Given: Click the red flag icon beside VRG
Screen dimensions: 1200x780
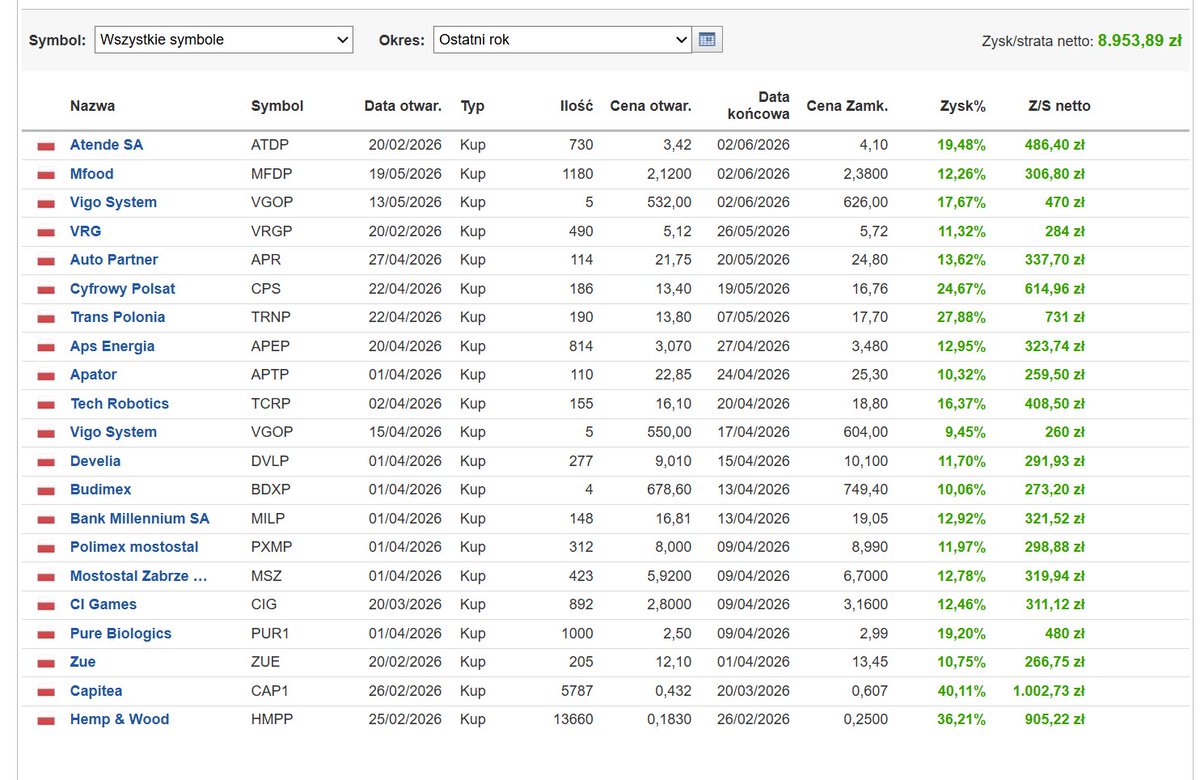Looking at the screenshot, I should (46, 232).
